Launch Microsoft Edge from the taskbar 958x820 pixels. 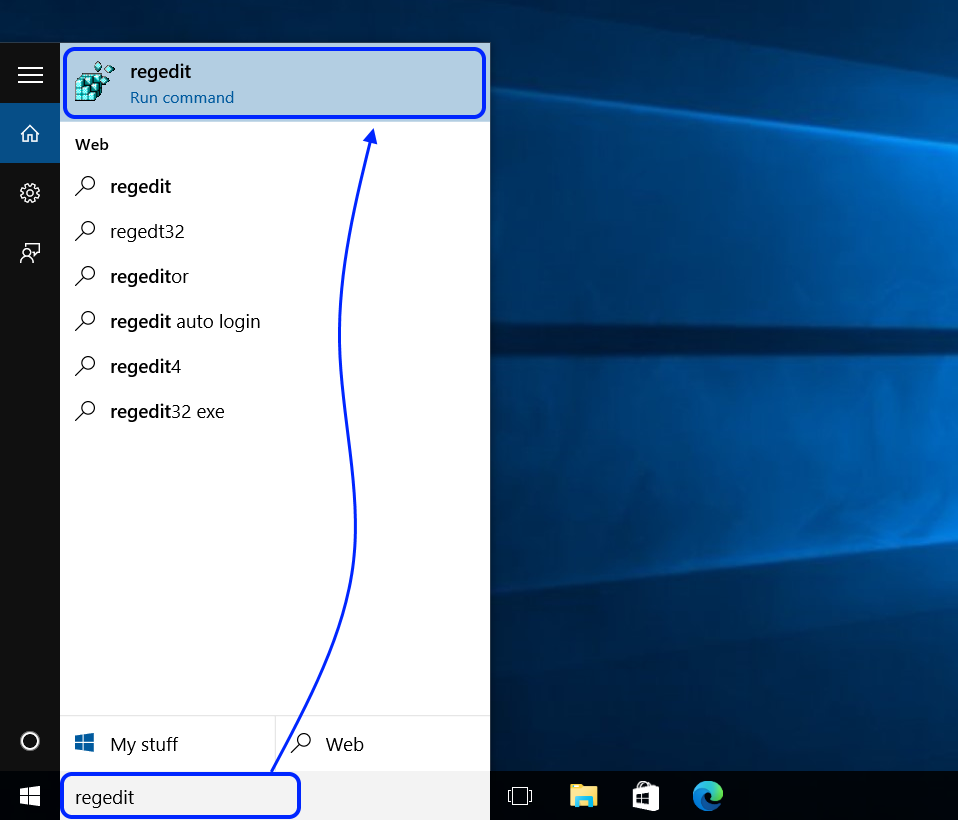708,796
